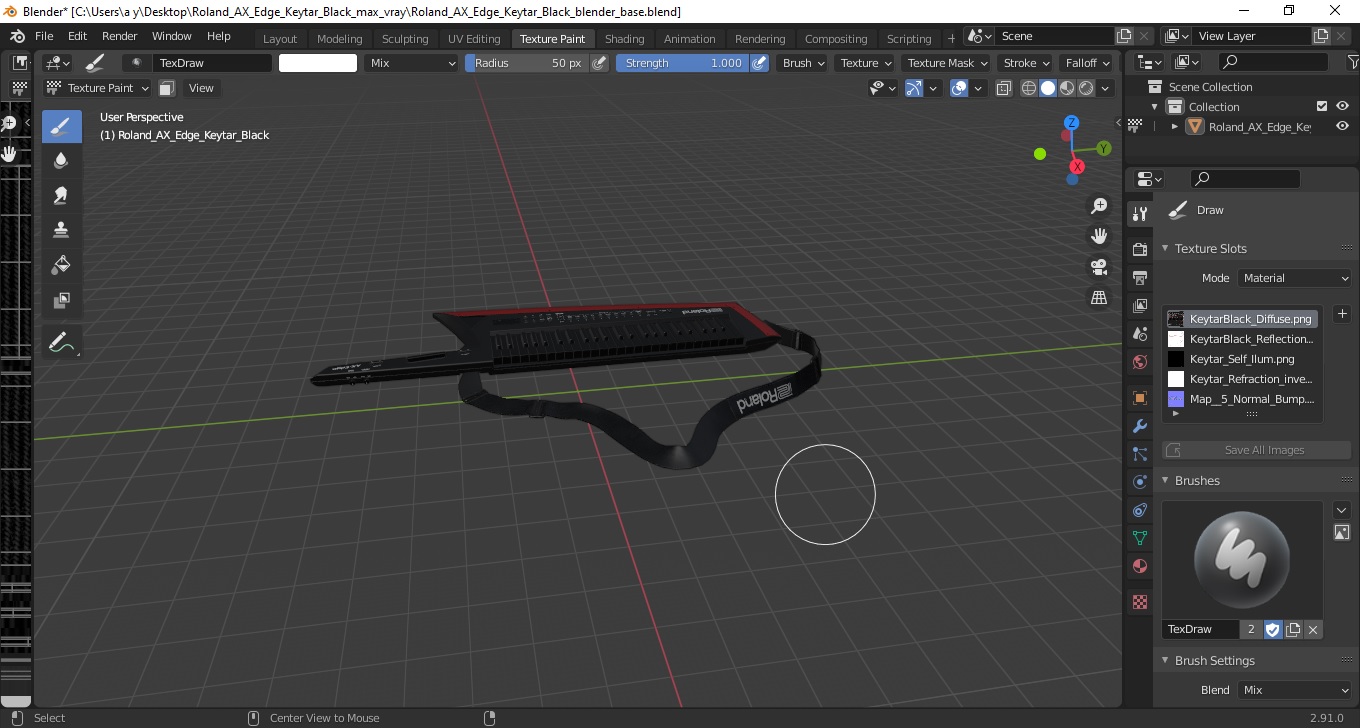Open Texture properties tab

(x=1139, y=602)
